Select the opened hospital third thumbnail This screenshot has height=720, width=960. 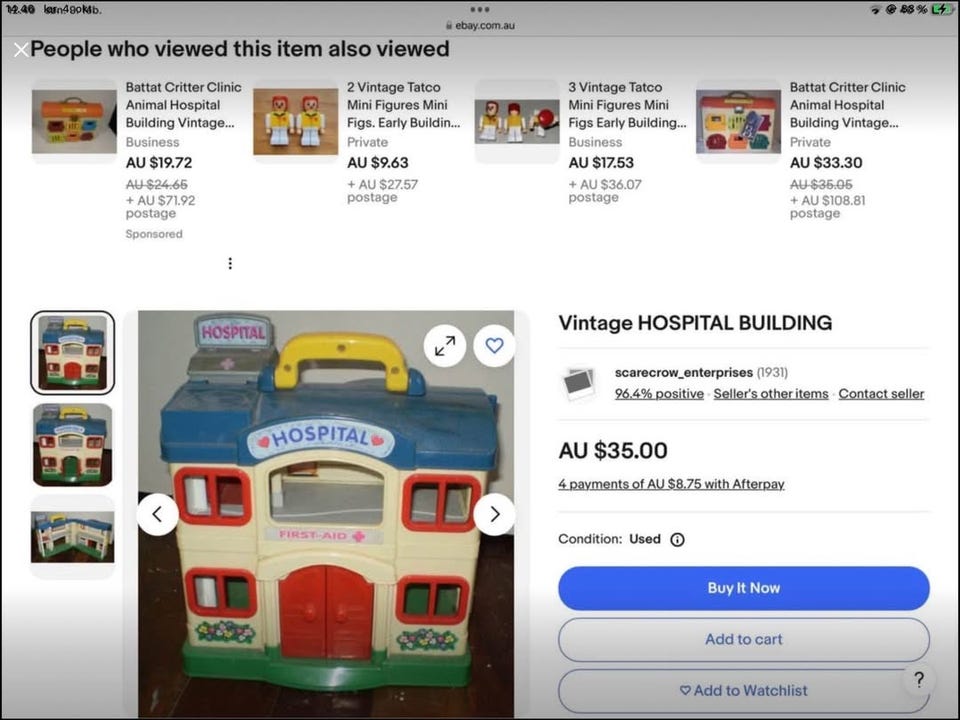(72, 538)
